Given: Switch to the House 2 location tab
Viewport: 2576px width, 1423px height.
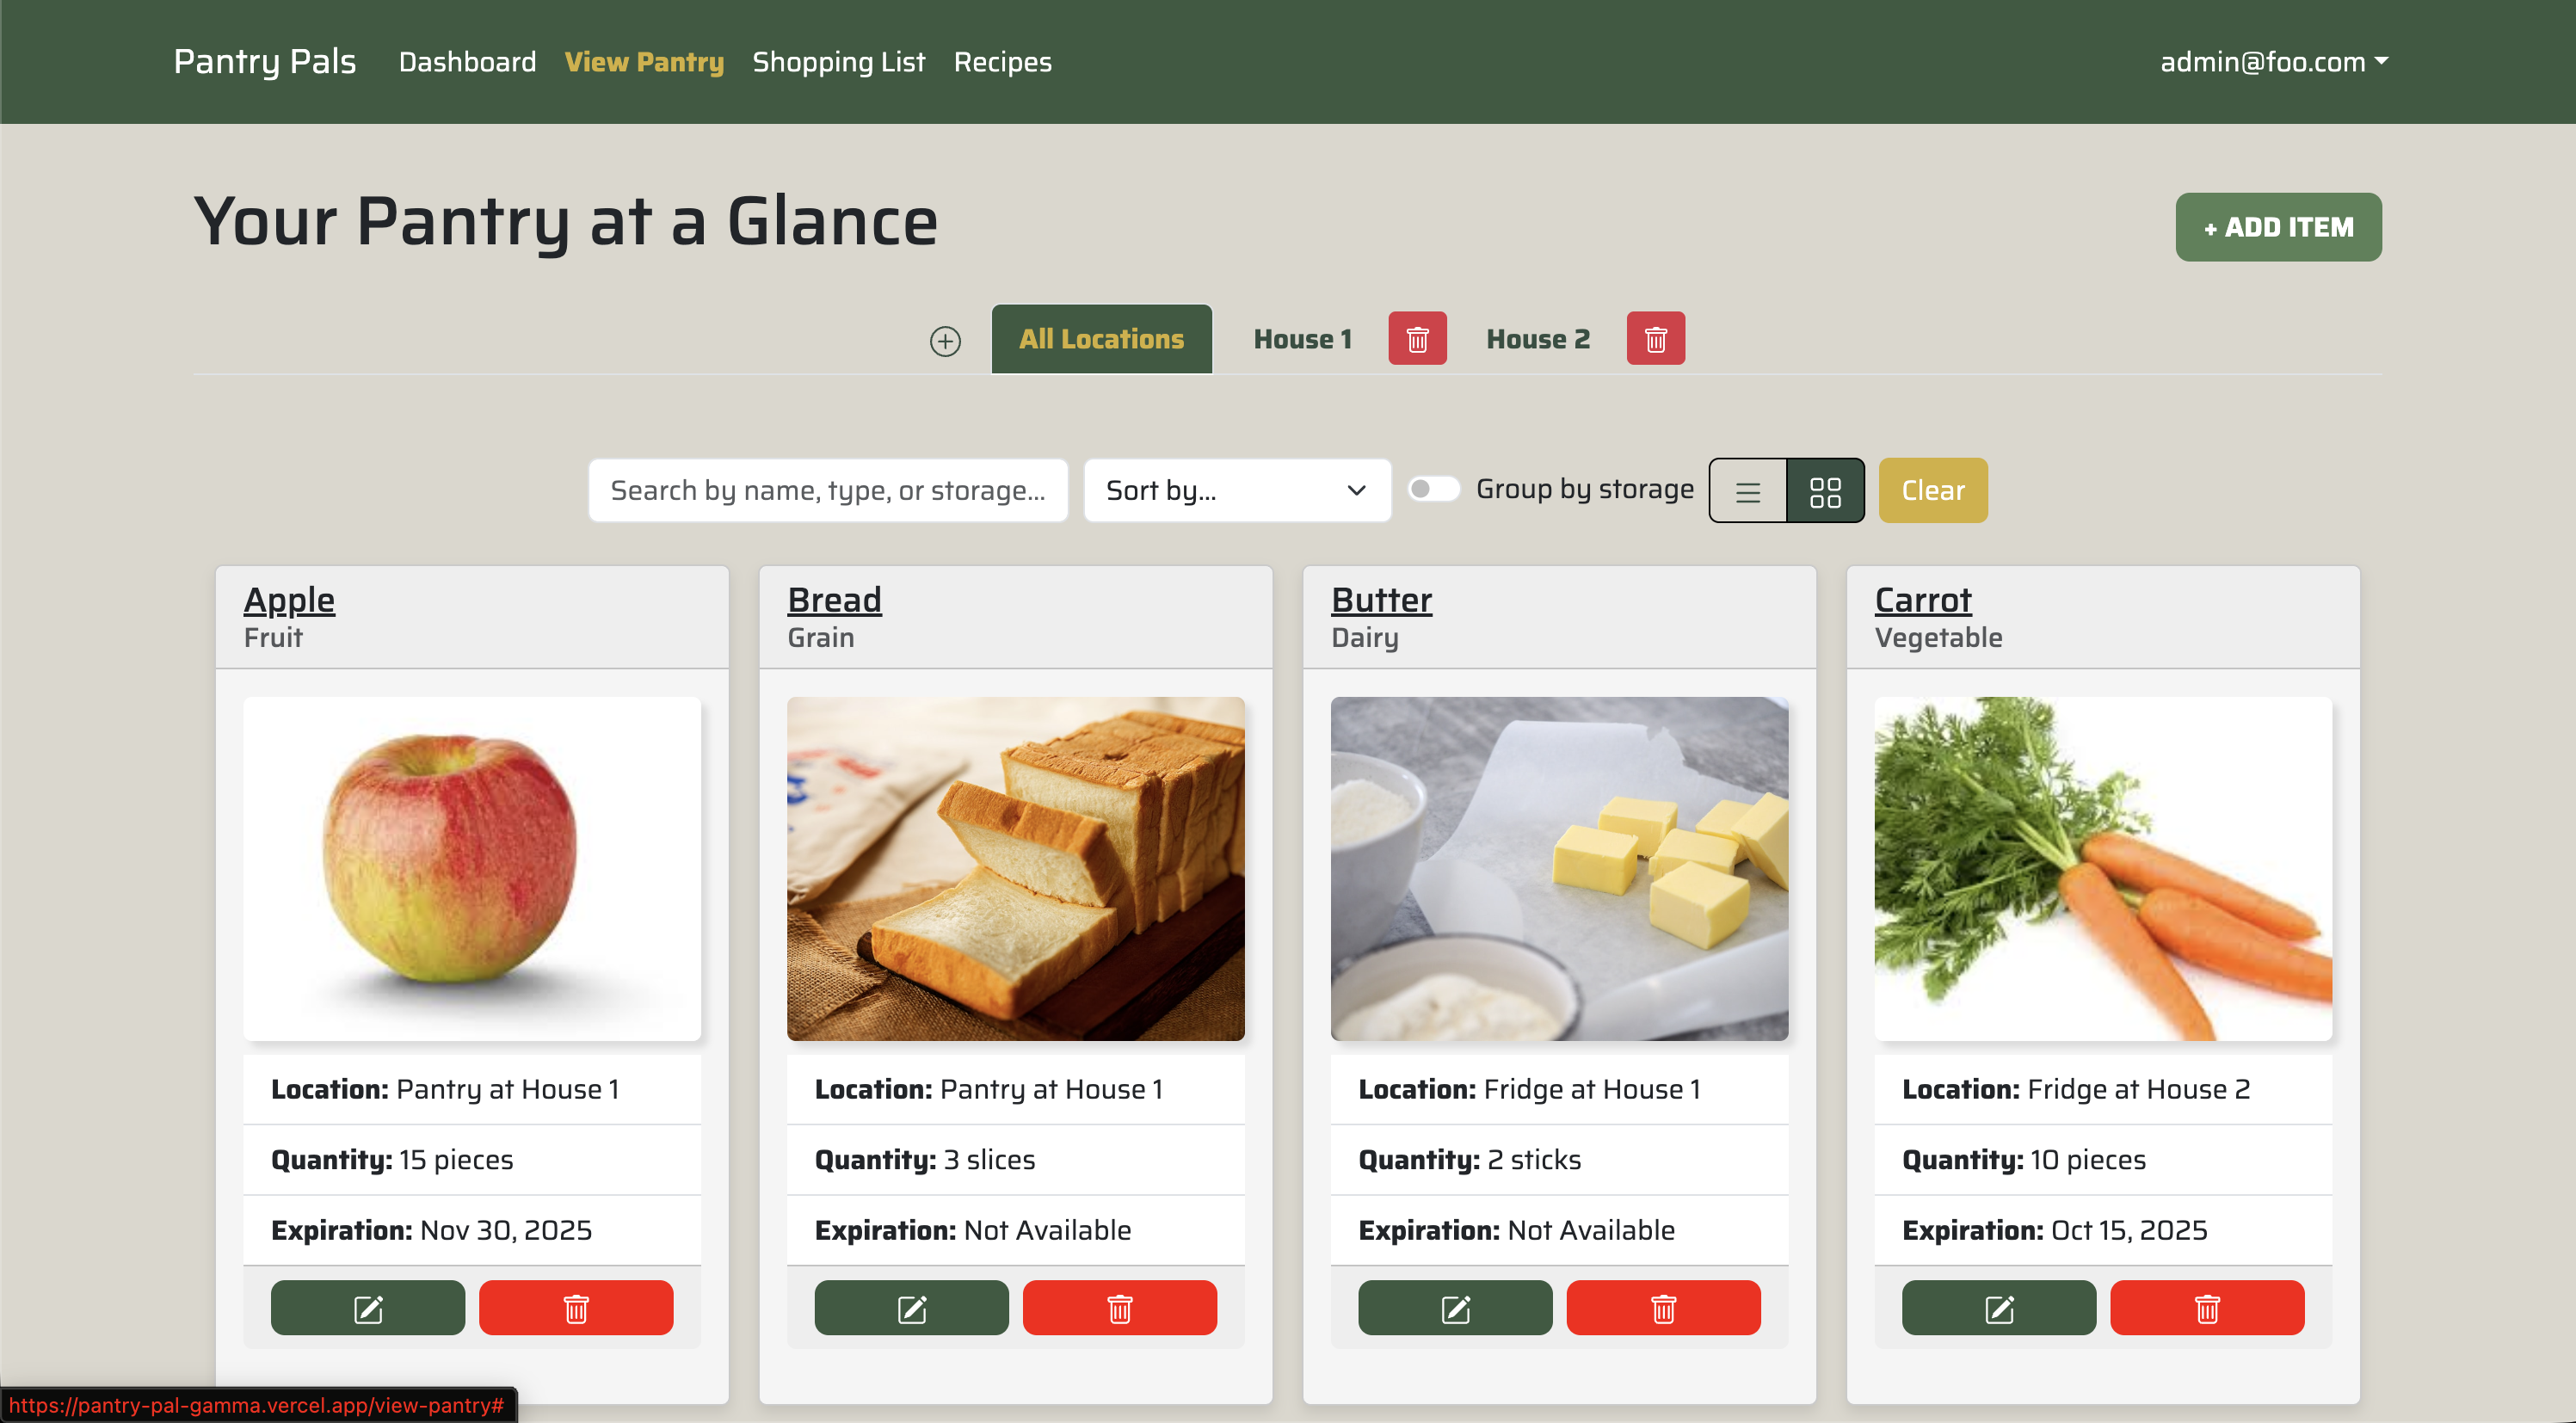Looking at the screenshot, I should tap(1537, 338).
